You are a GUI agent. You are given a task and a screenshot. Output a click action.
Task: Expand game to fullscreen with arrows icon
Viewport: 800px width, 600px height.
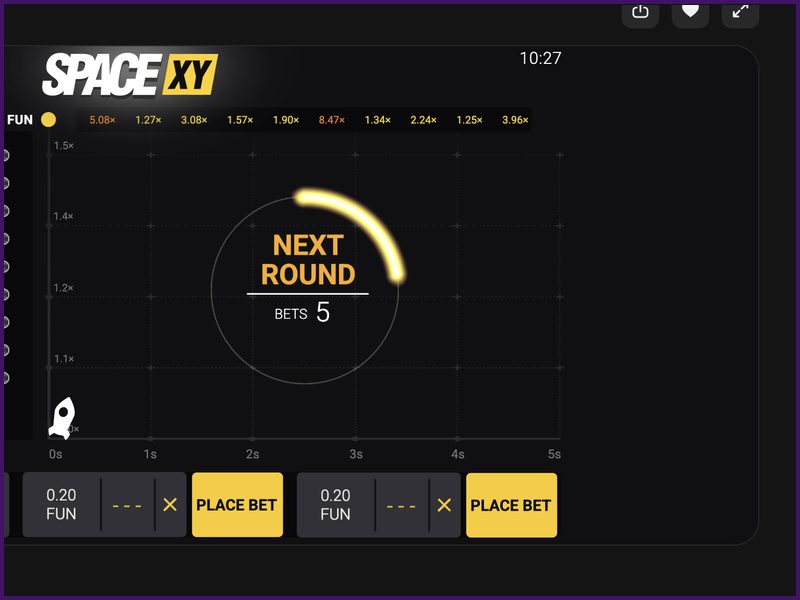tap(740, 12)
